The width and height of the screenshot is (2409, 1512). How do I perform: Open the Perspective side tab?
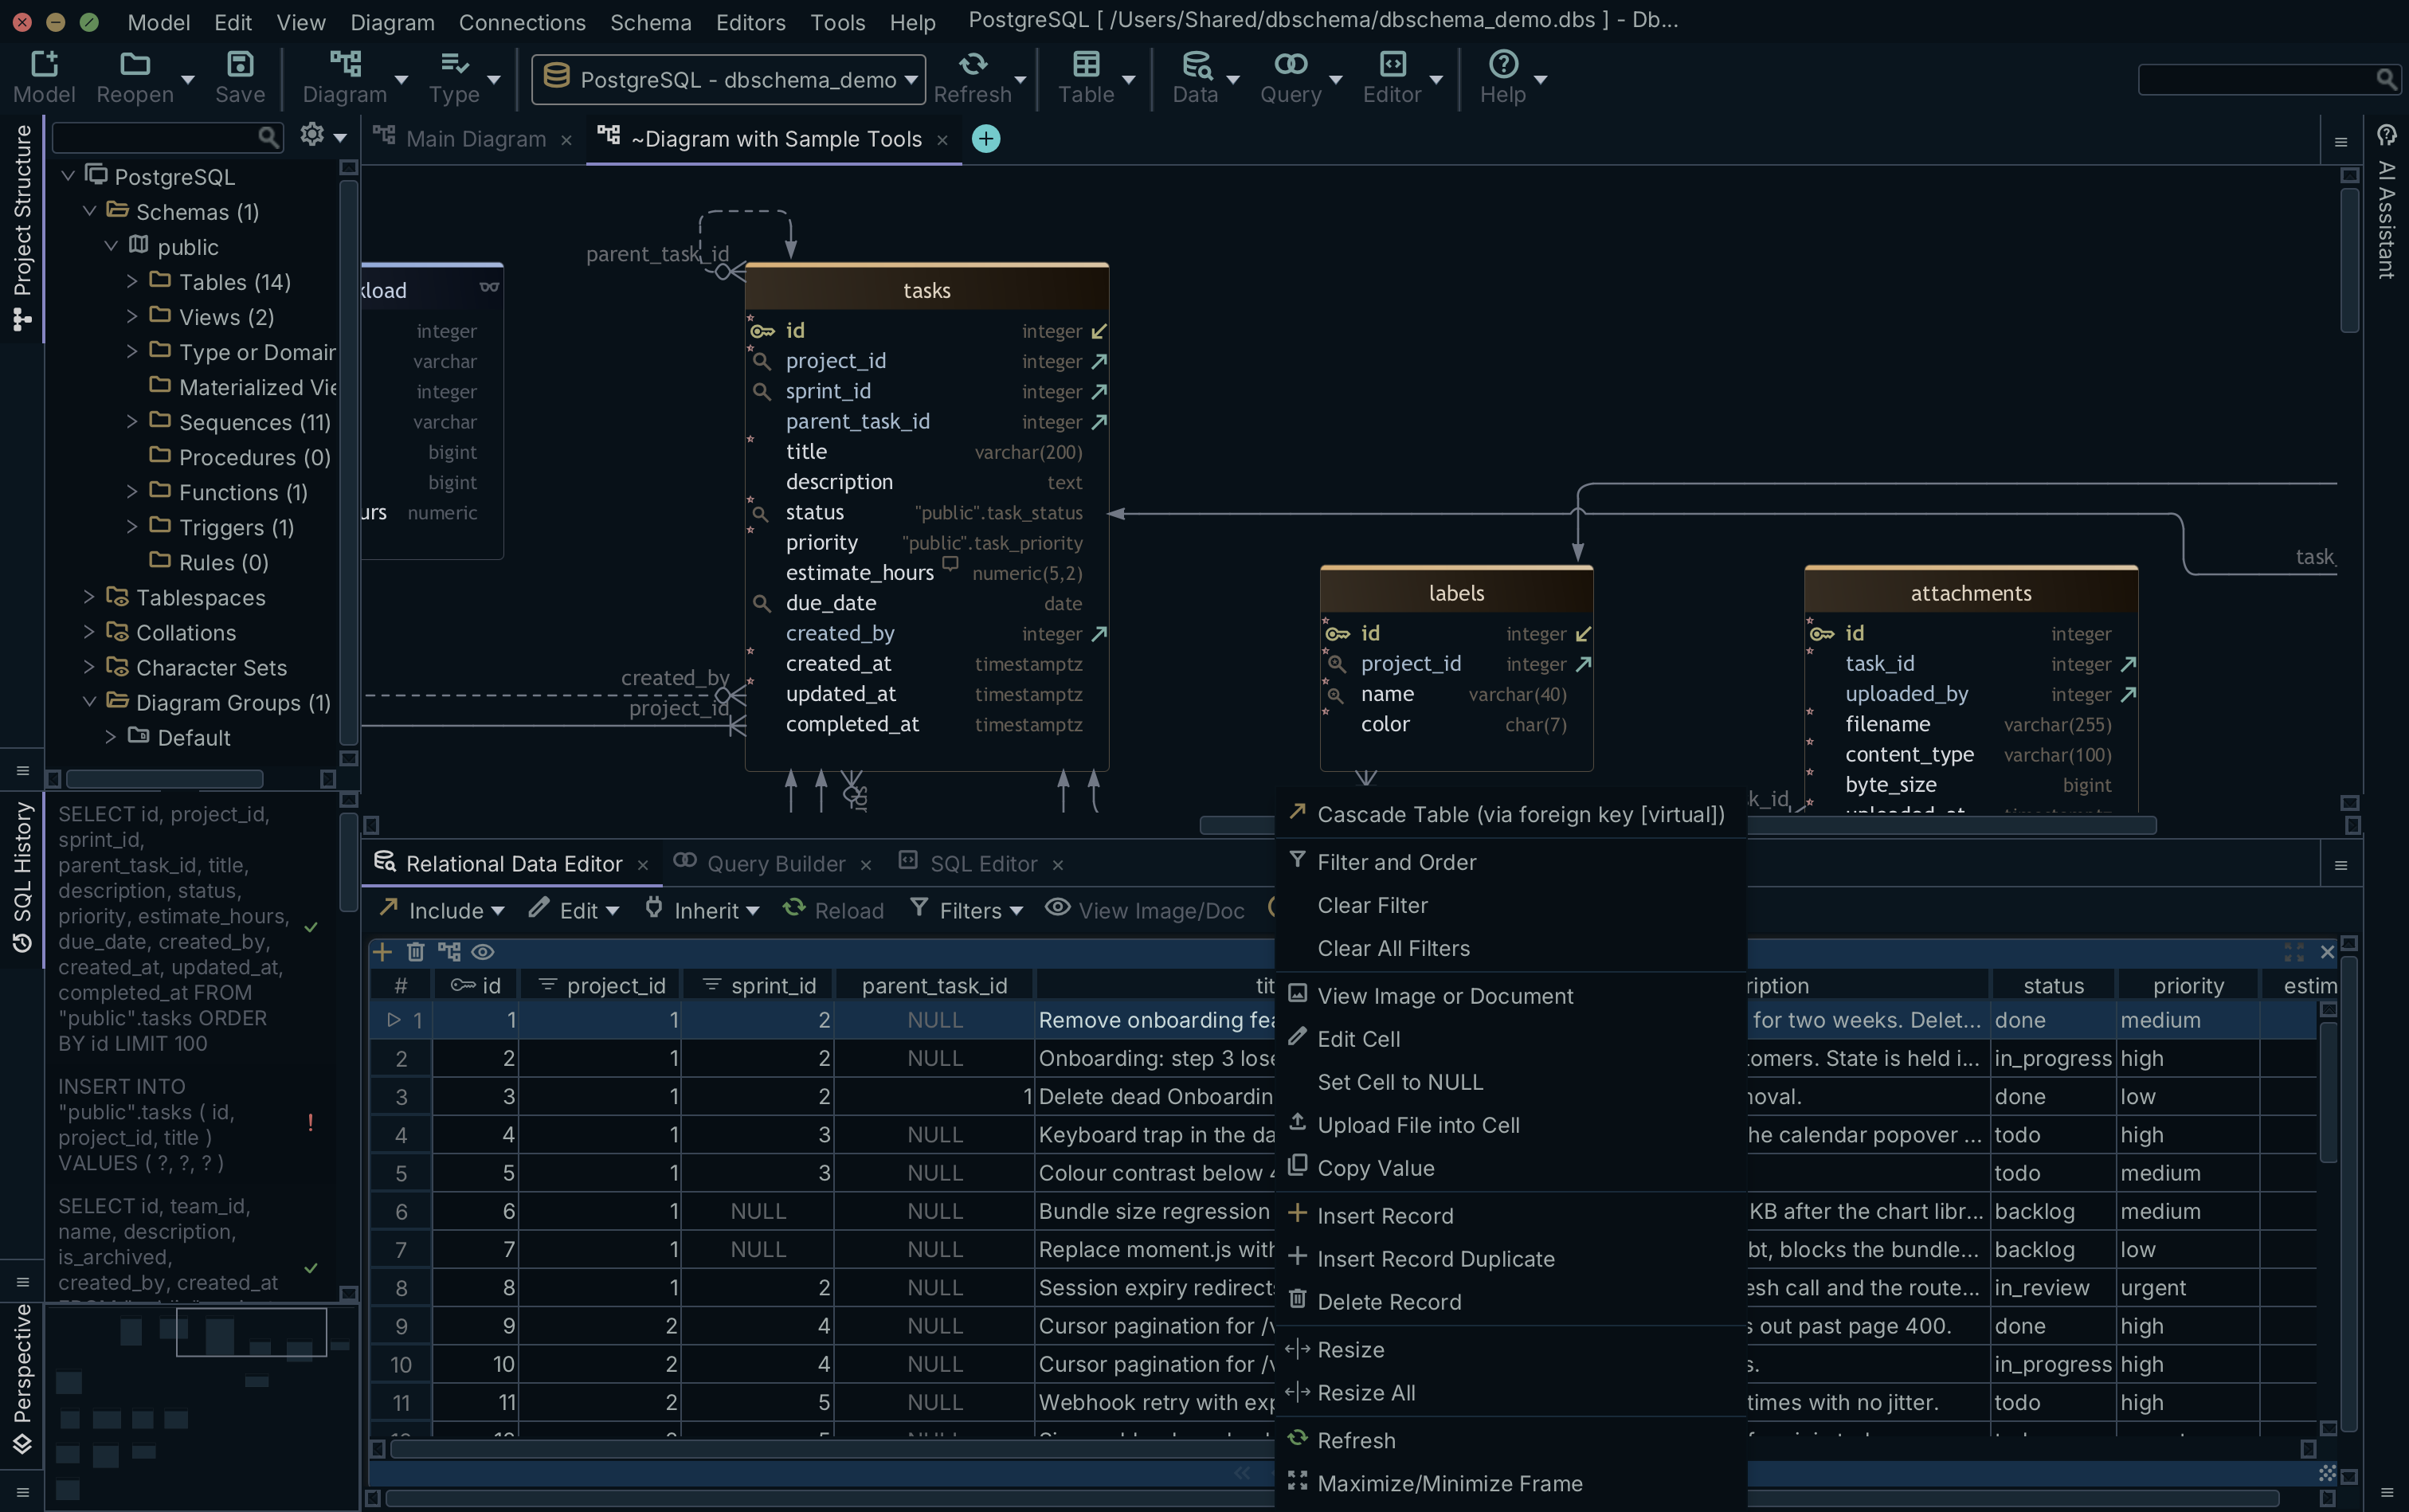[22, 1380]
